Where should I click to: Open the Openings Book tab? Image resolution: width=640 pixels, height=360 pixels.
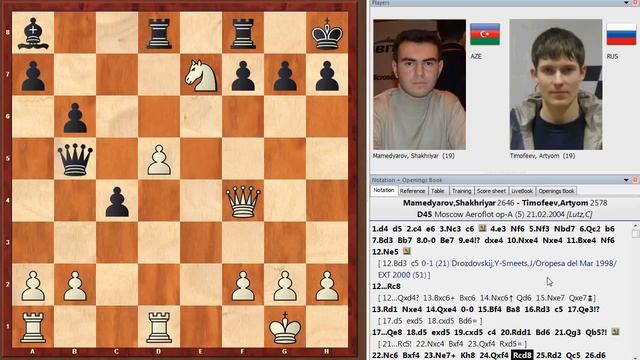click(556, 191)
